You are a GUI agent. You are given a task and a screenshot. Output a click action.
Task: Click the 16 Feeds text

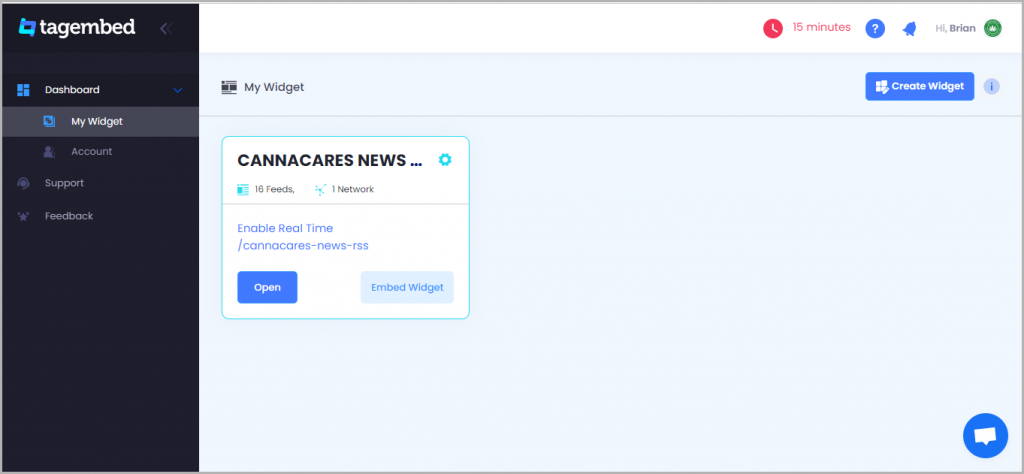[x=275, y=190]
